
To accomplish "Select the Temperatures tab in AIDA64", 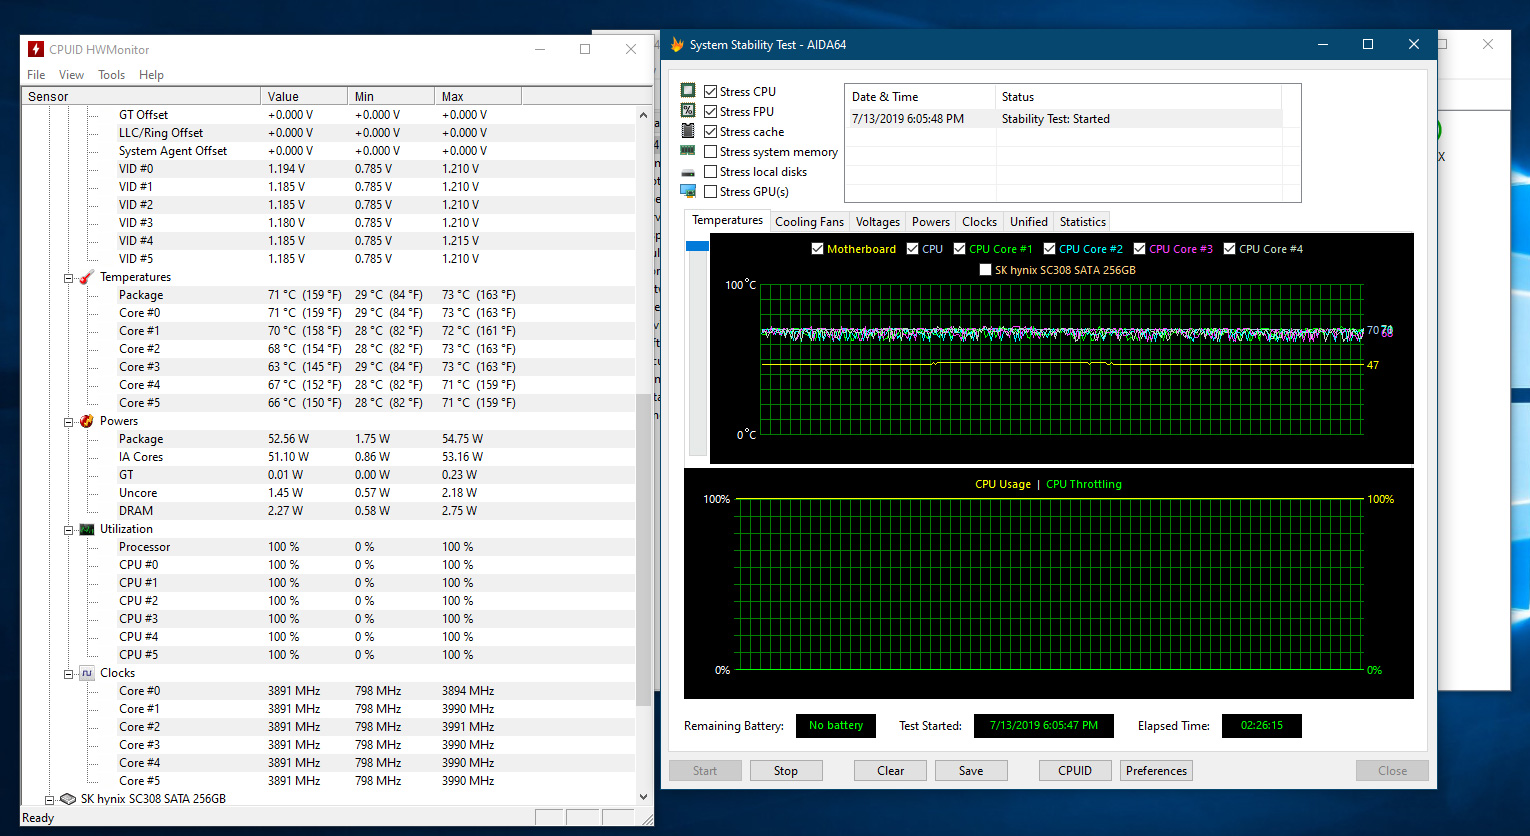I will pos(727,220).
